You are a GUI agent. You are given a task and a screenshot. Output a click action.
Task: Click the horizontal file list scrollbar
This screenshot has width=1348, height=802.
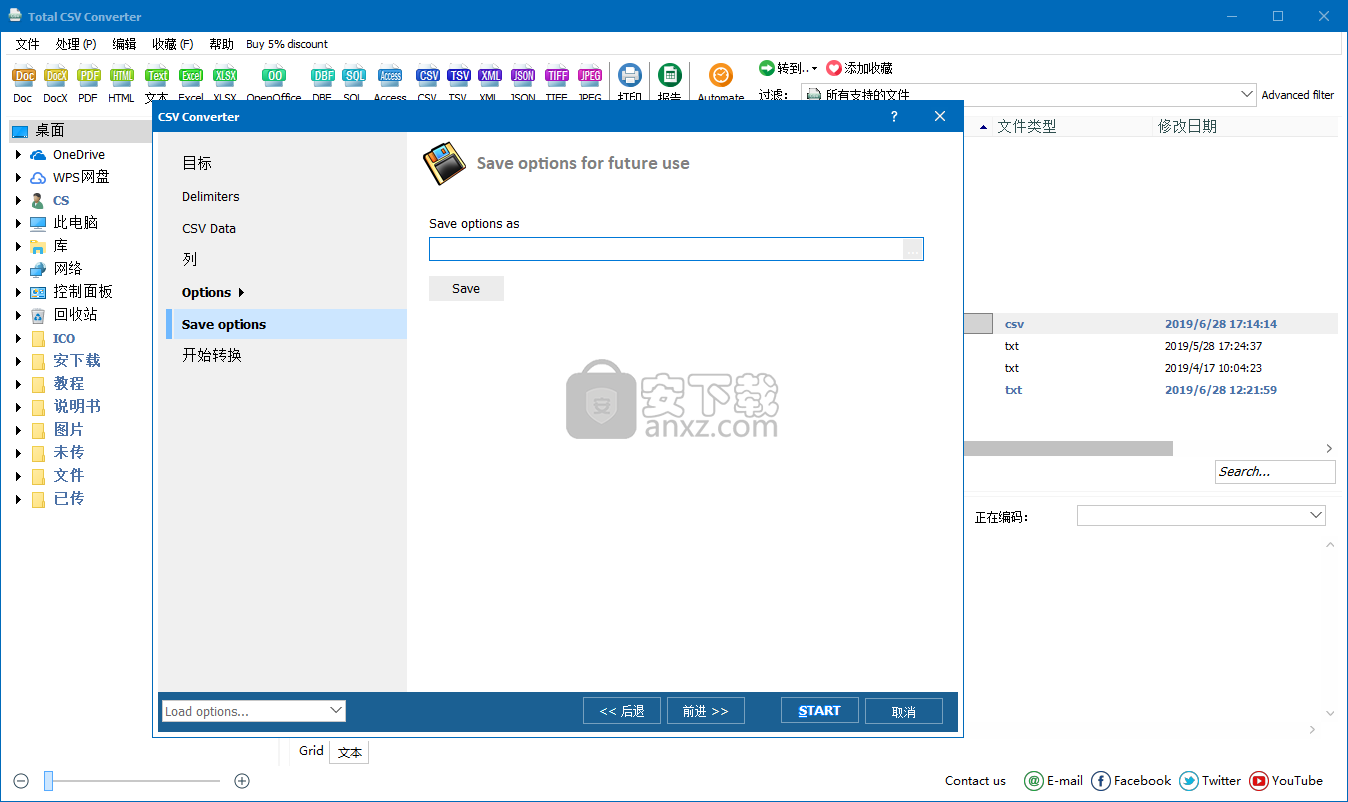[x=1068, y=449]
